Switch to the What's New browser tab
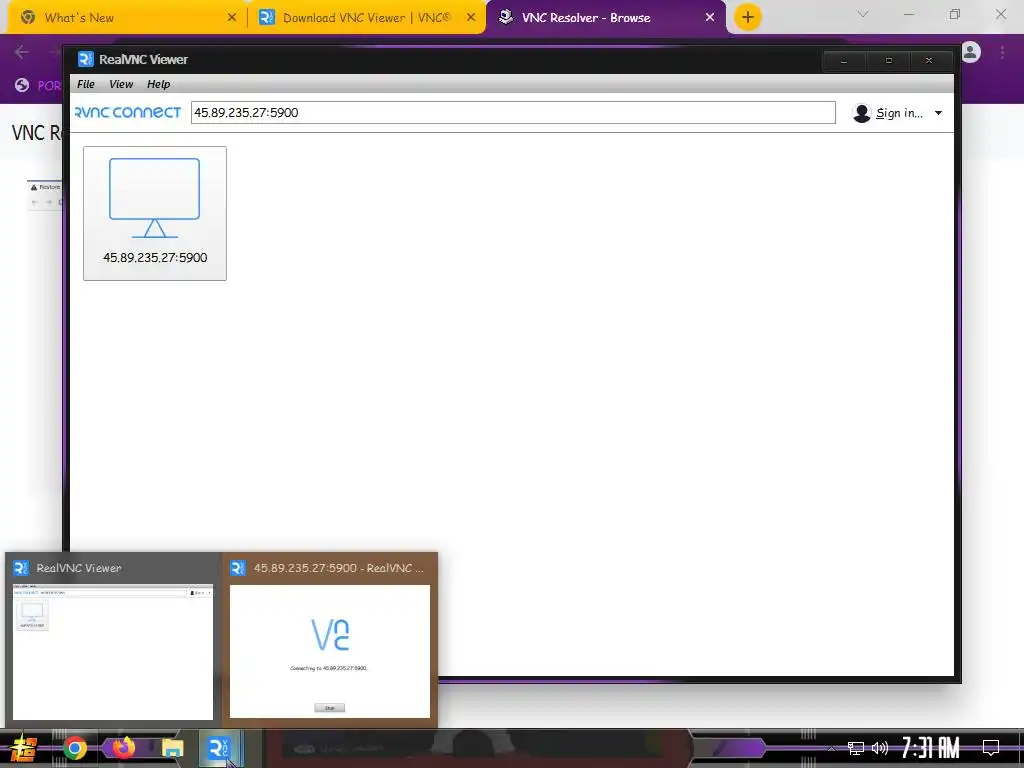Viewport: 1024px width, 768px height. [x=127, y=18]
